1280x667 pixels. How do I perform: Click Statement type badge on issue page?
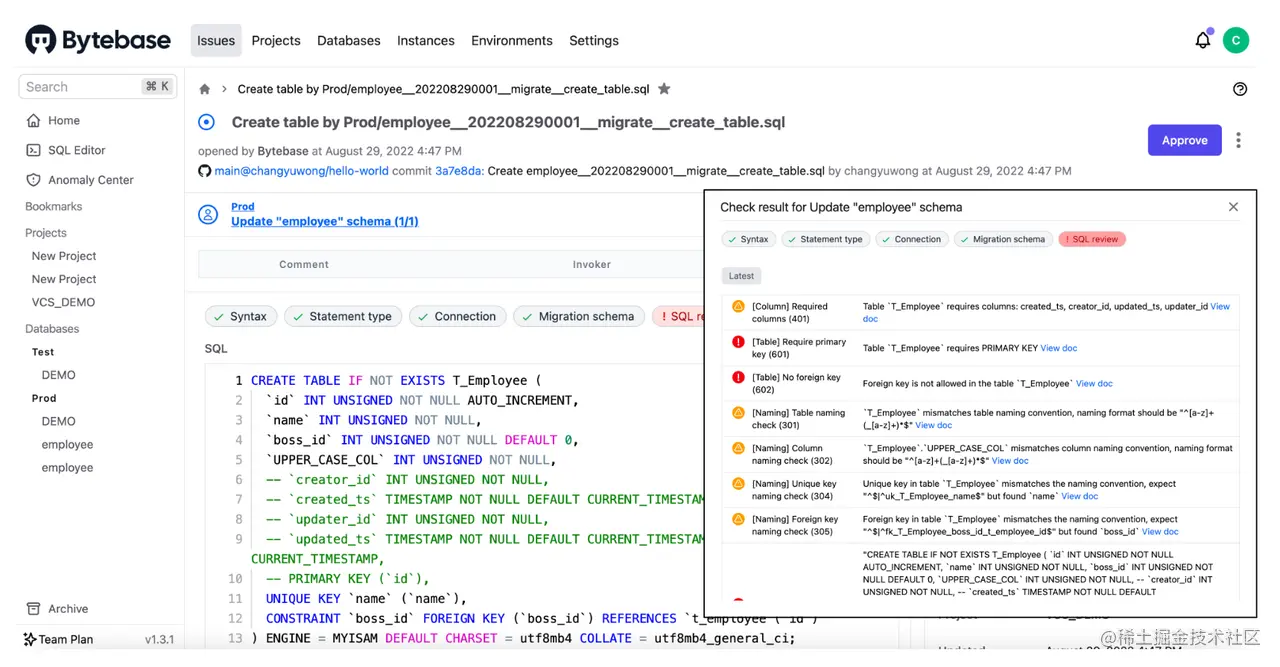tap(343, 316)
